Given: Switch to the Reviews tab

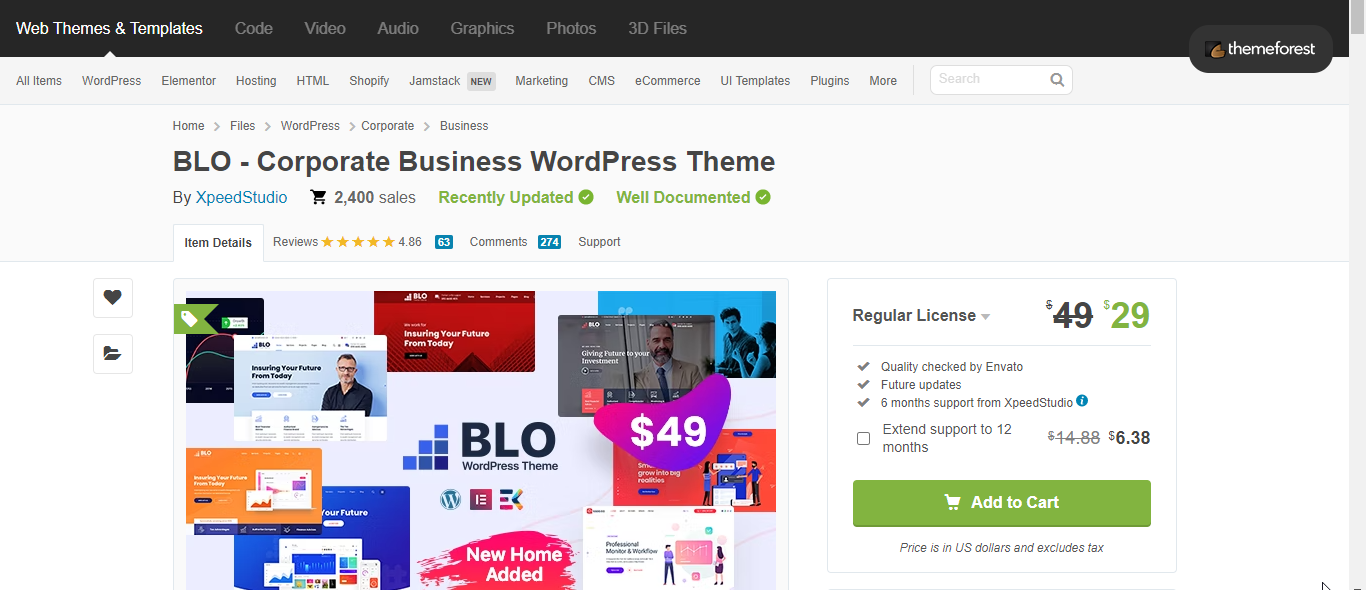Looking at the screenshot, I should (295, 242).
